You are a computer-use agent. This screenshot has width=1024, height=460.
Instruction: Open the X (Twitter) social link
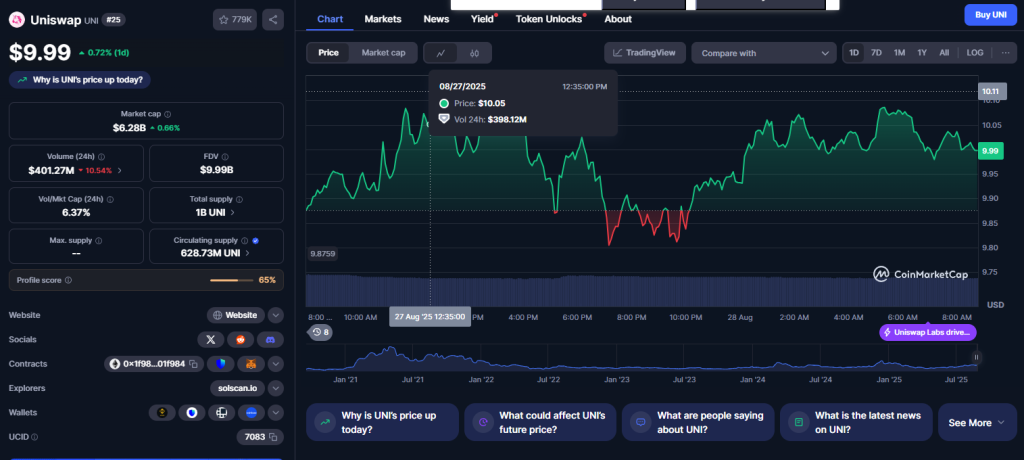point(211,340)
